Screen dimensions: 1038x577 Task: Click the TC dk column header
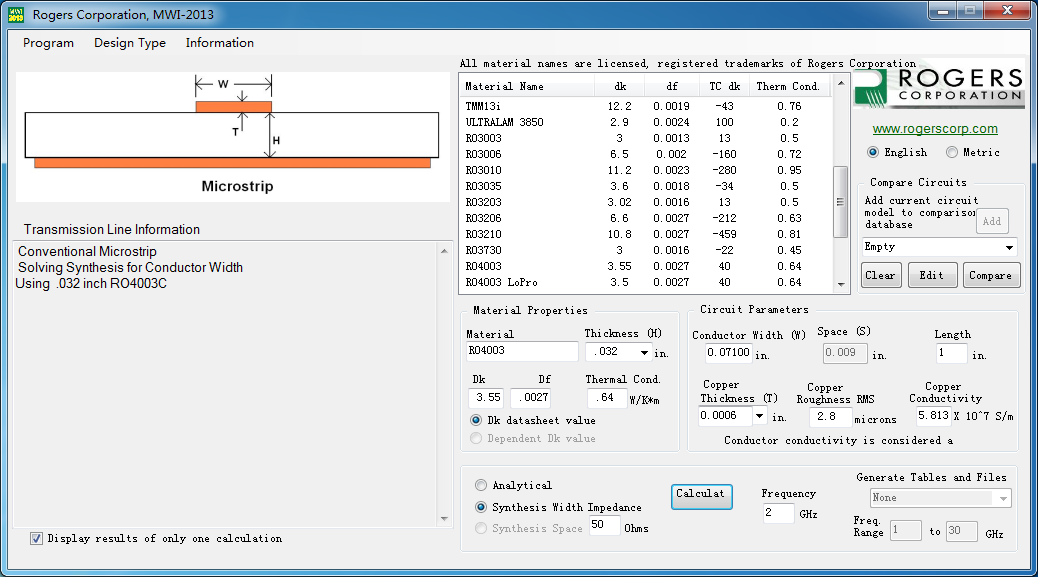[x=725, y=87]
